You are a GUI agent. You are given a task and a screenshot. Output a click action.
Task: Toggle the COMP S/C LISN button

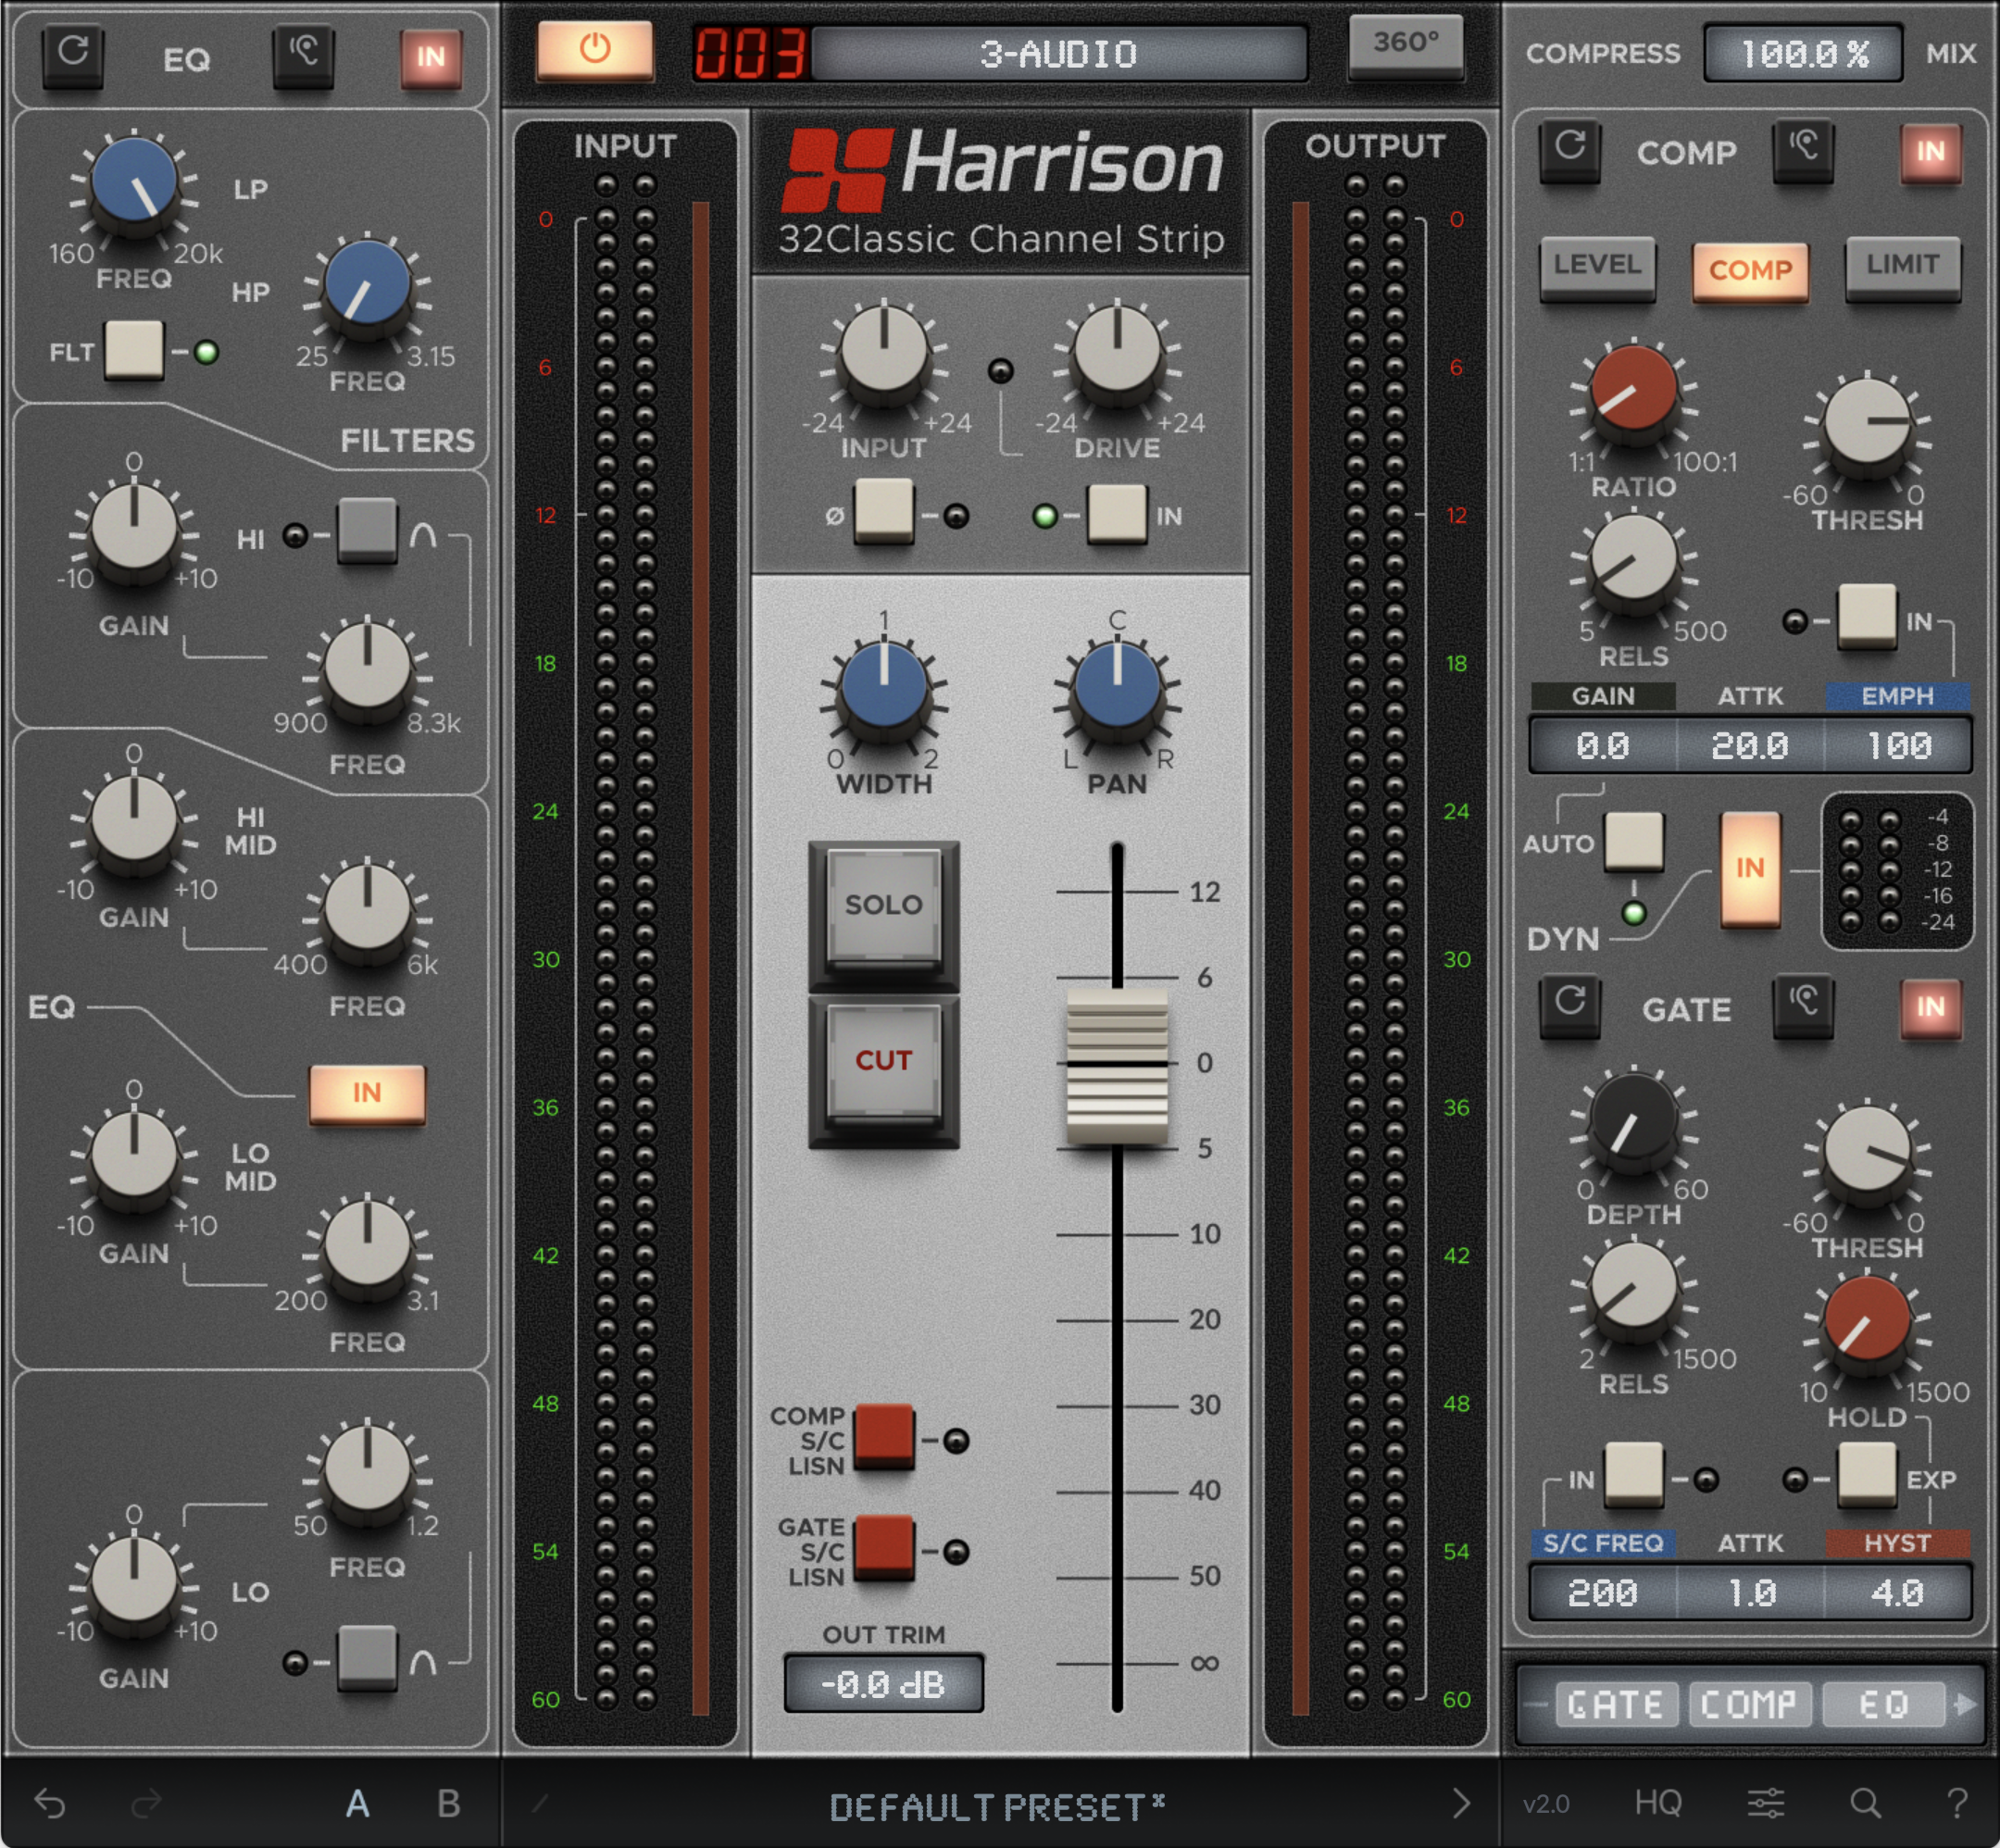click(883, 1437)
